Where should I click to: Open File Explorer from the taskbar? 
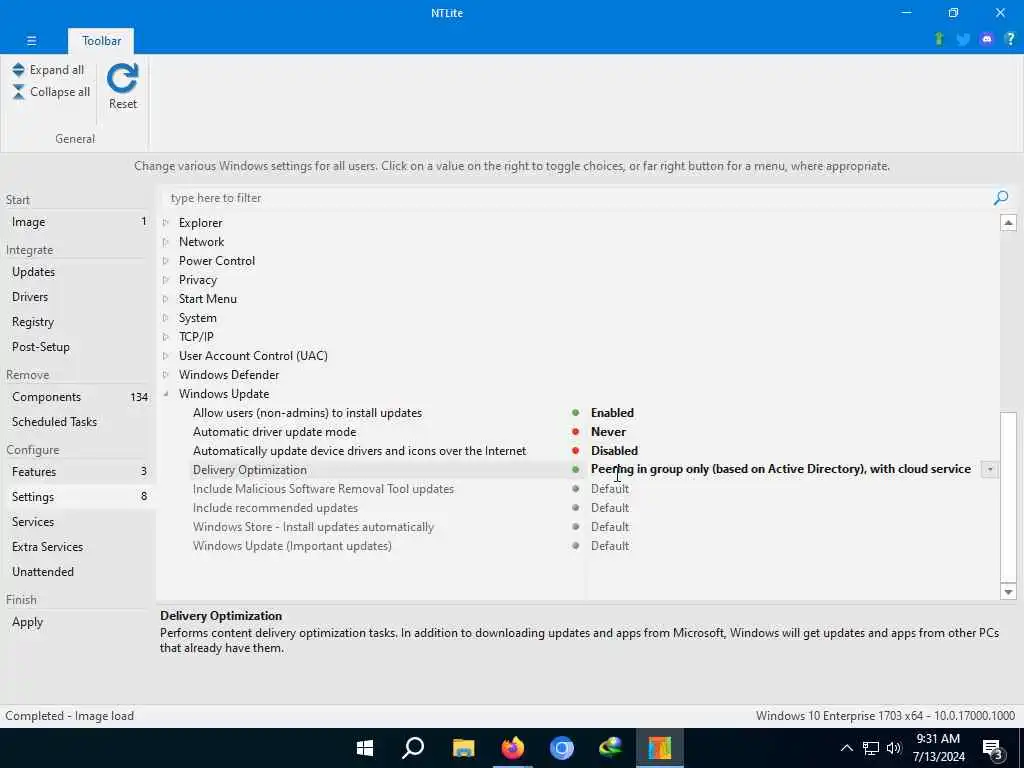[463, 748]
